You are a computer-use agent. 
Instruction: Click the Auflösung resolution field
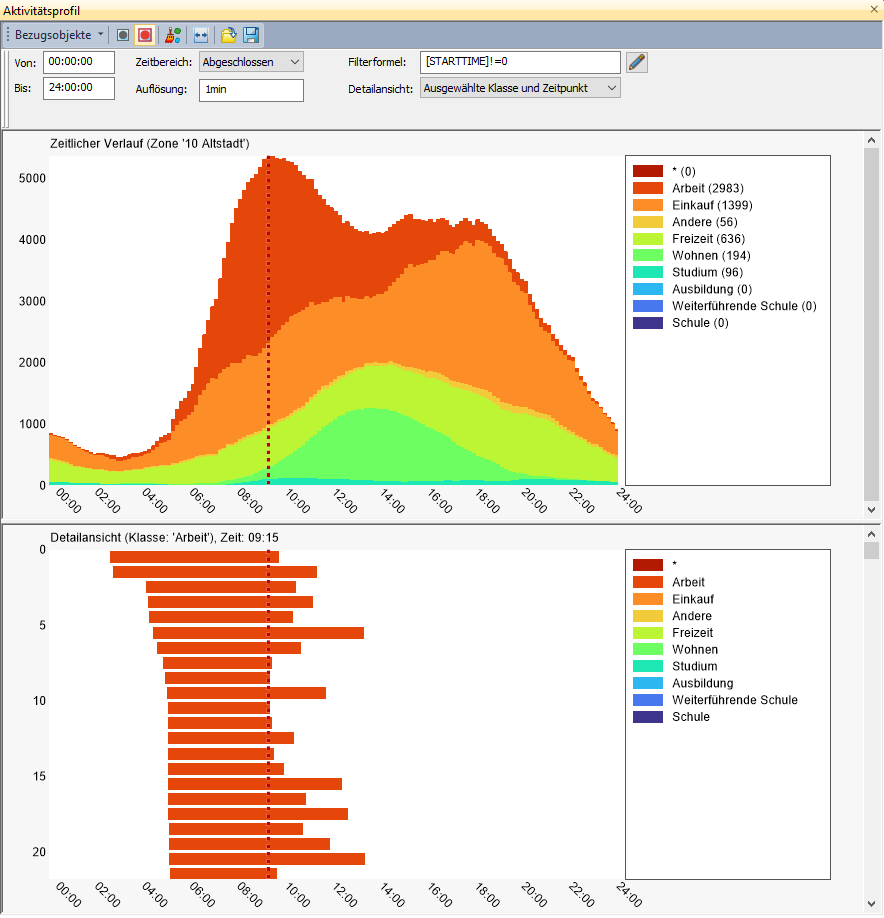coord(251,90)
